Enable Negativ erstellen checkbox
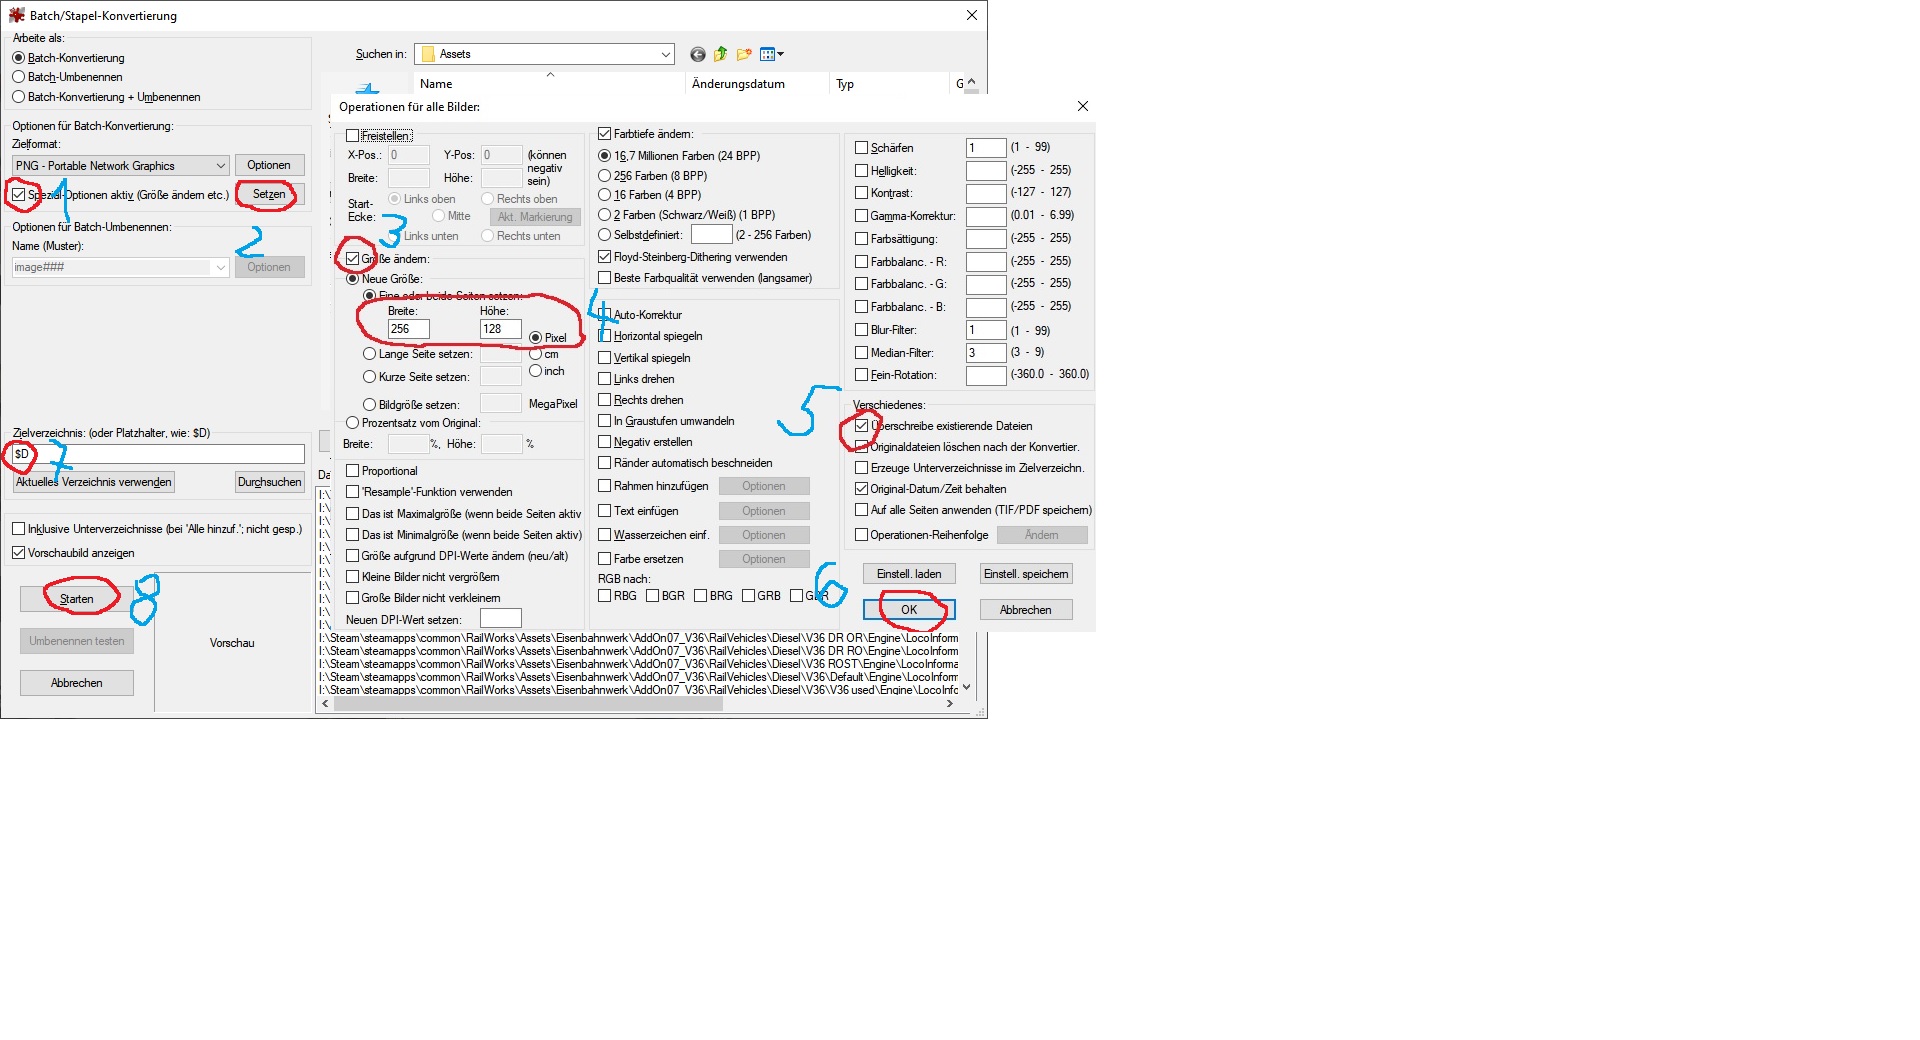This screenshot has width=1920, height=1040. pos(604,442)
